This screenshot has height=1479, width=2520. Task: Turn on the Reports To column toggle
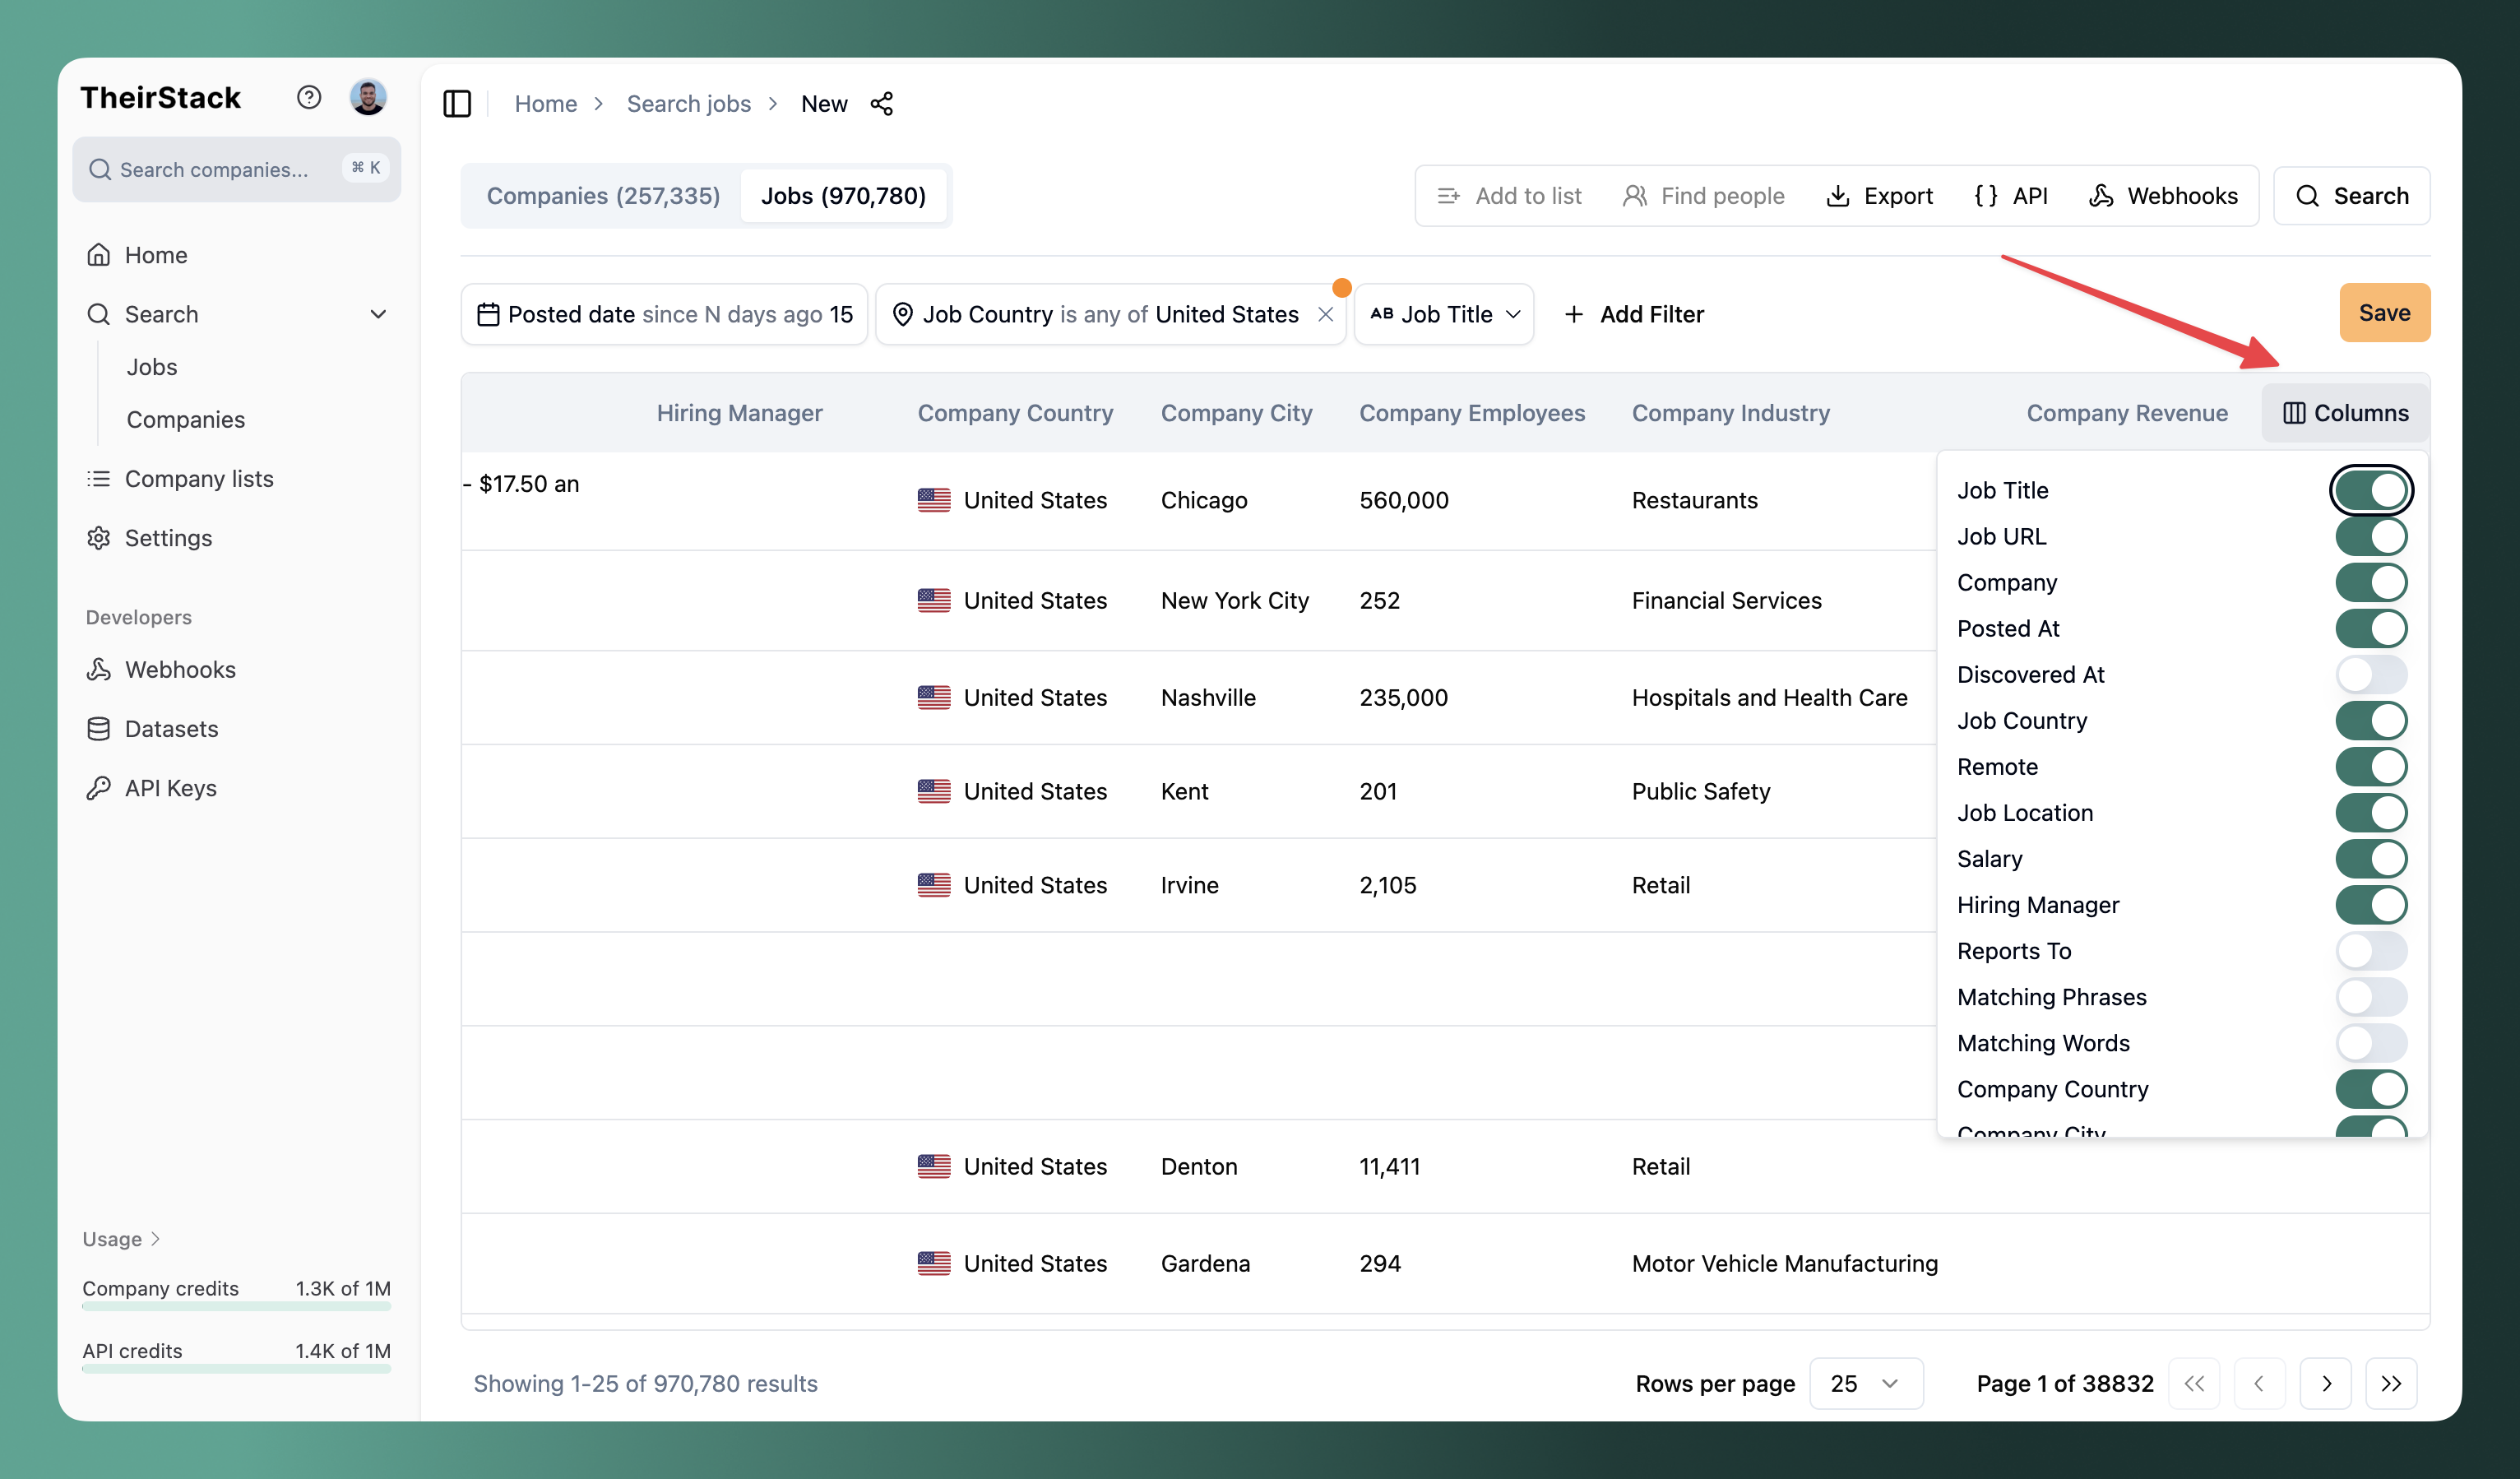[2371, 950]
